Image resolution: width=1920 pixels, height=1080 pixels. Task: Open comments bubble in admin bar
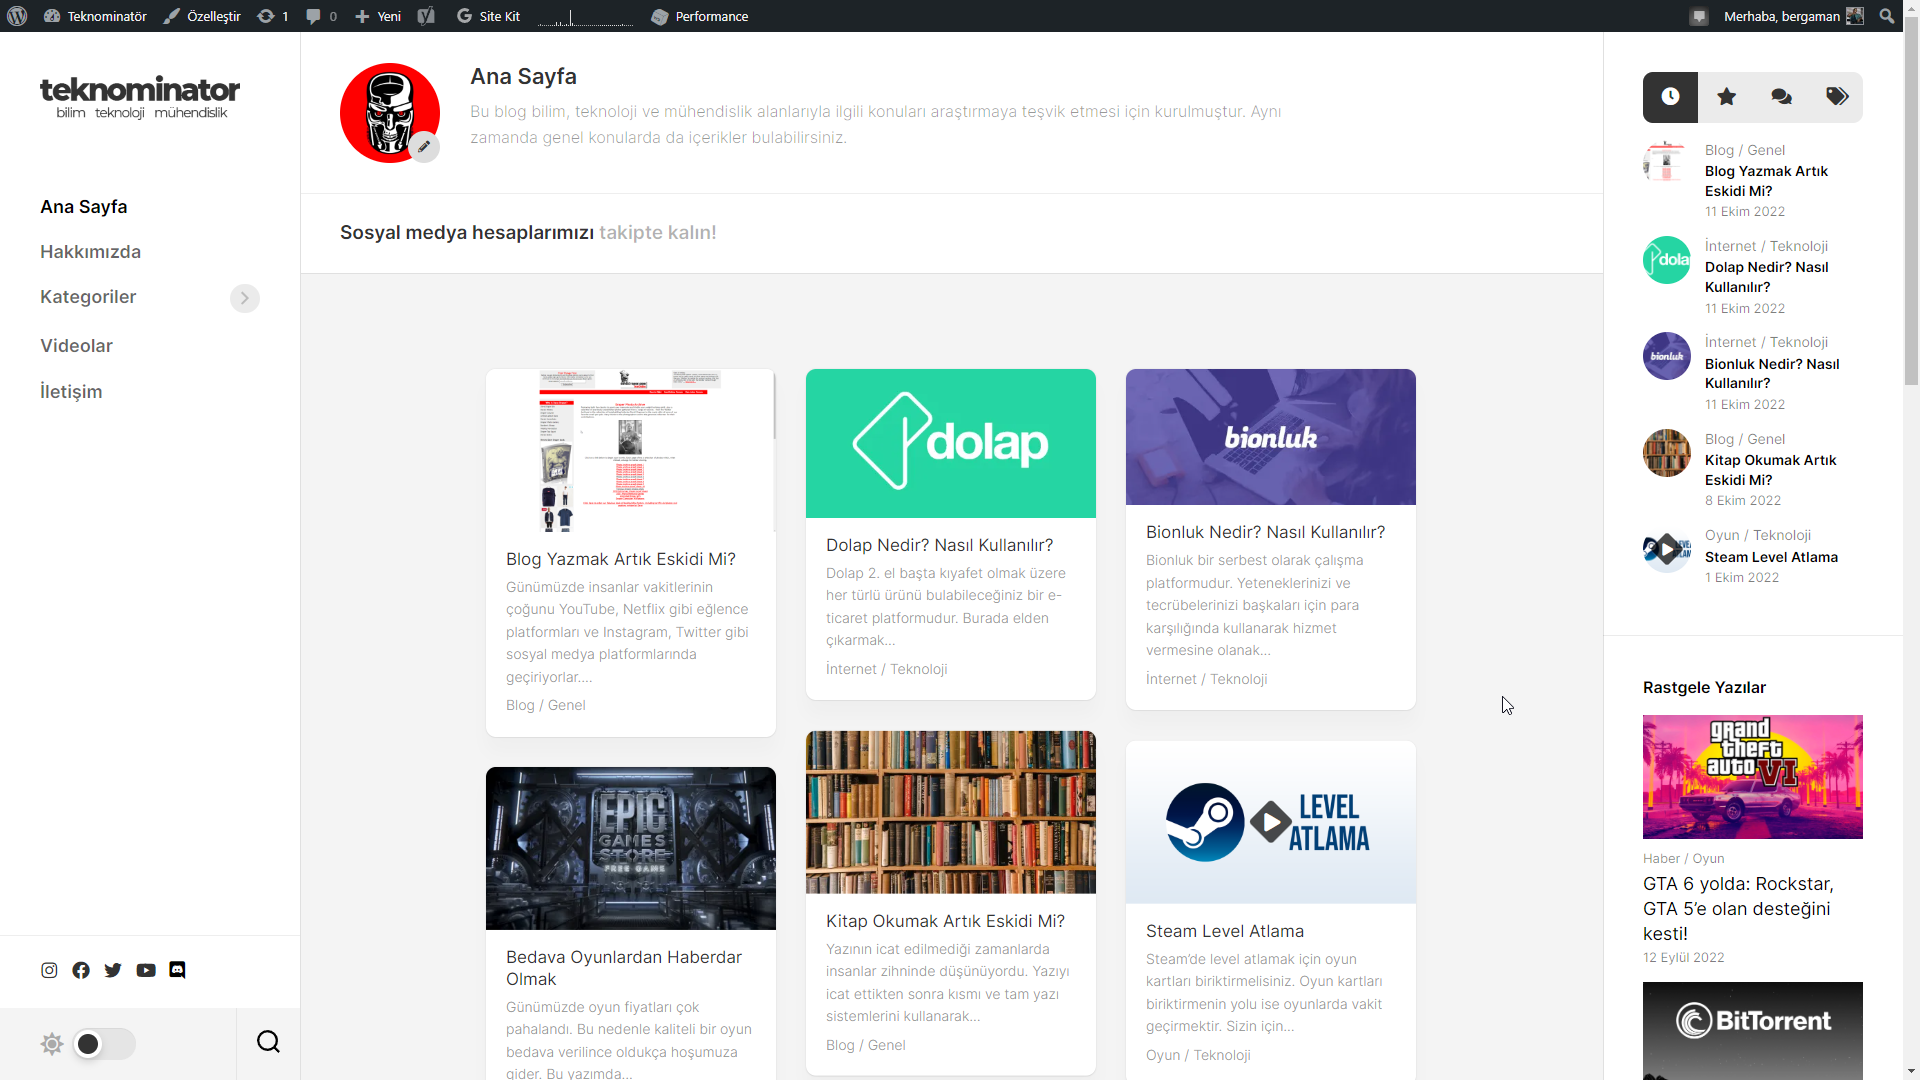pos(321,16)
